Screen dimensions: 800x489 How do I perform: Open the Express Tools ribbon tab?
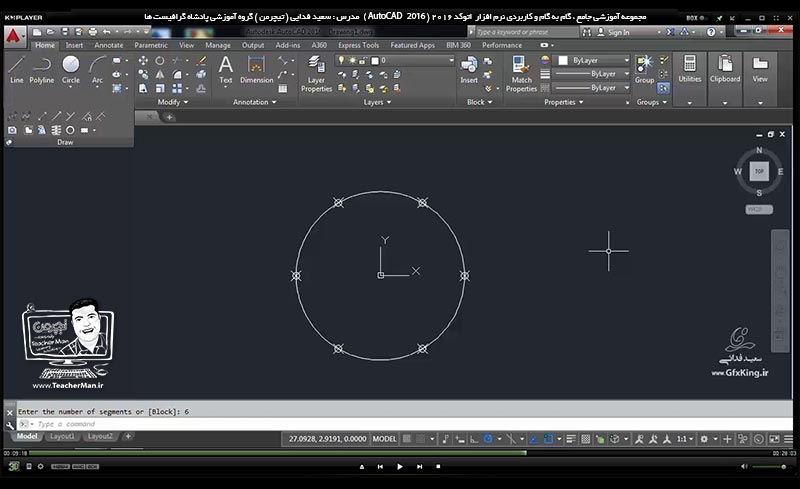pos(358,45)
